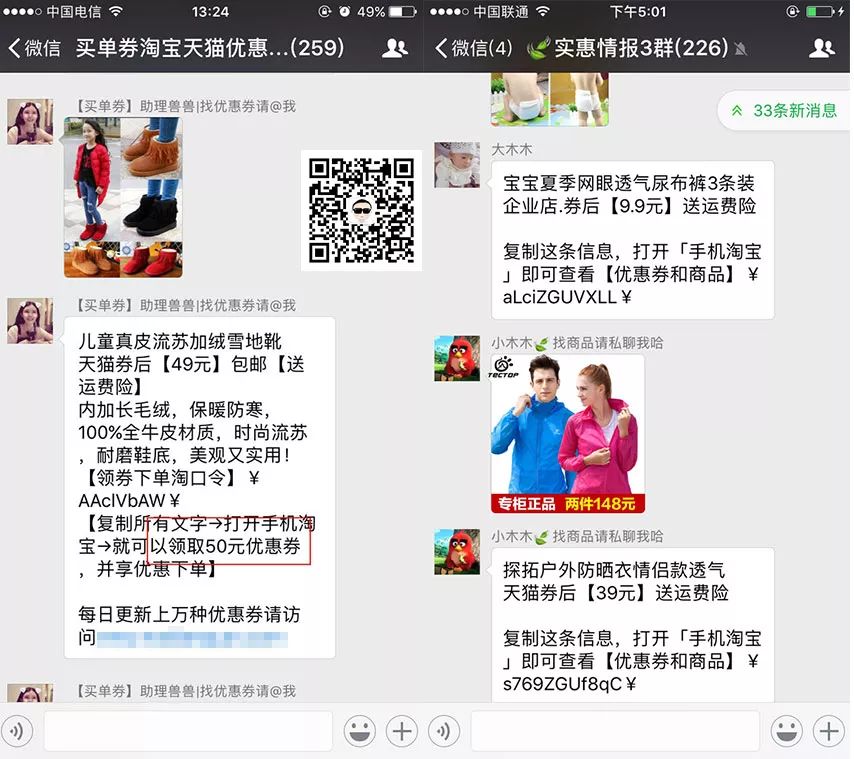Tap Wi-Fi status icon for 中国电信
Image resolution: width=854 pixels, height=759 pixels.
pyautogui.click(x=115, y=11)
